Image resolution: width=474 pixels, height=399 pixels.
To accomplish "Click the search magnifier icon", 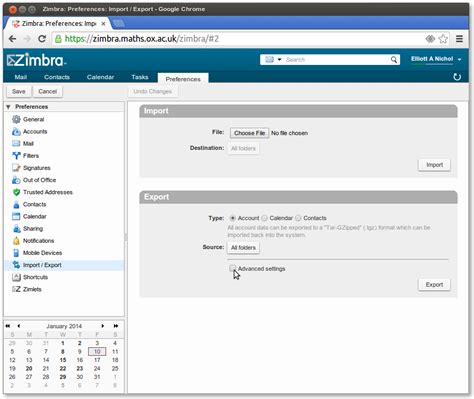I will [x=394, y=60].
